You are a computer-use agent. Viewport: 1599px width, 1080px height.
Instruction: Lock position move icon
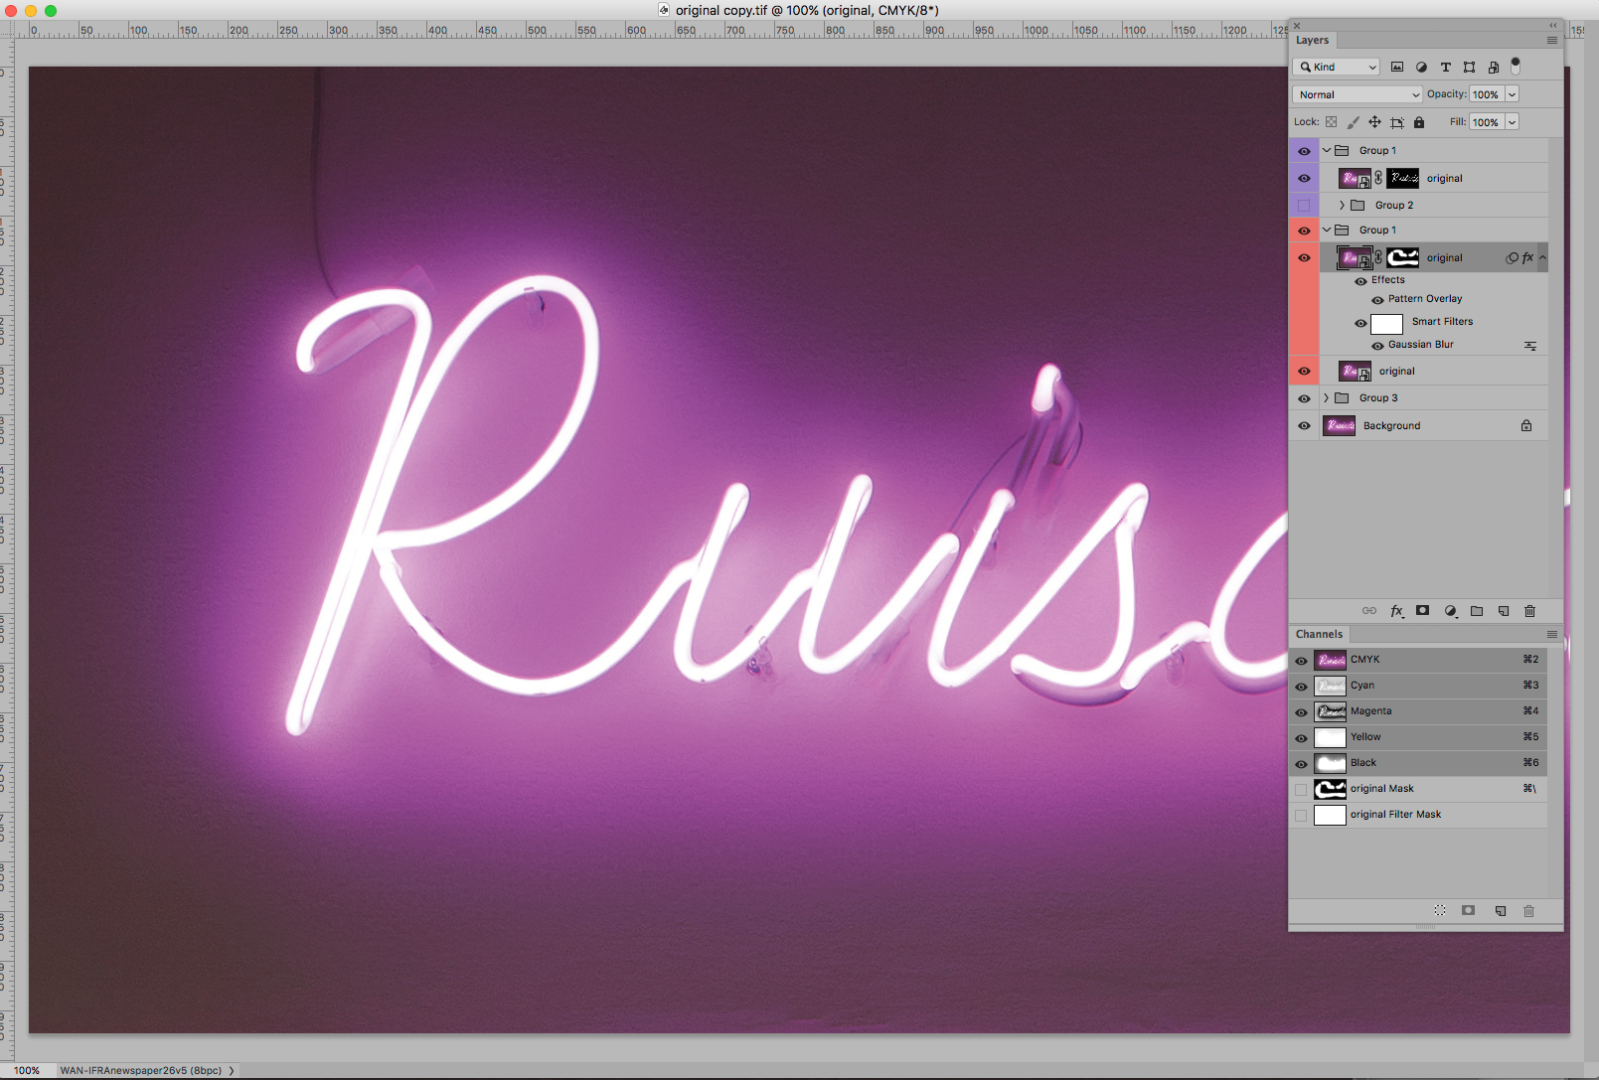[x=1375, y=122]
